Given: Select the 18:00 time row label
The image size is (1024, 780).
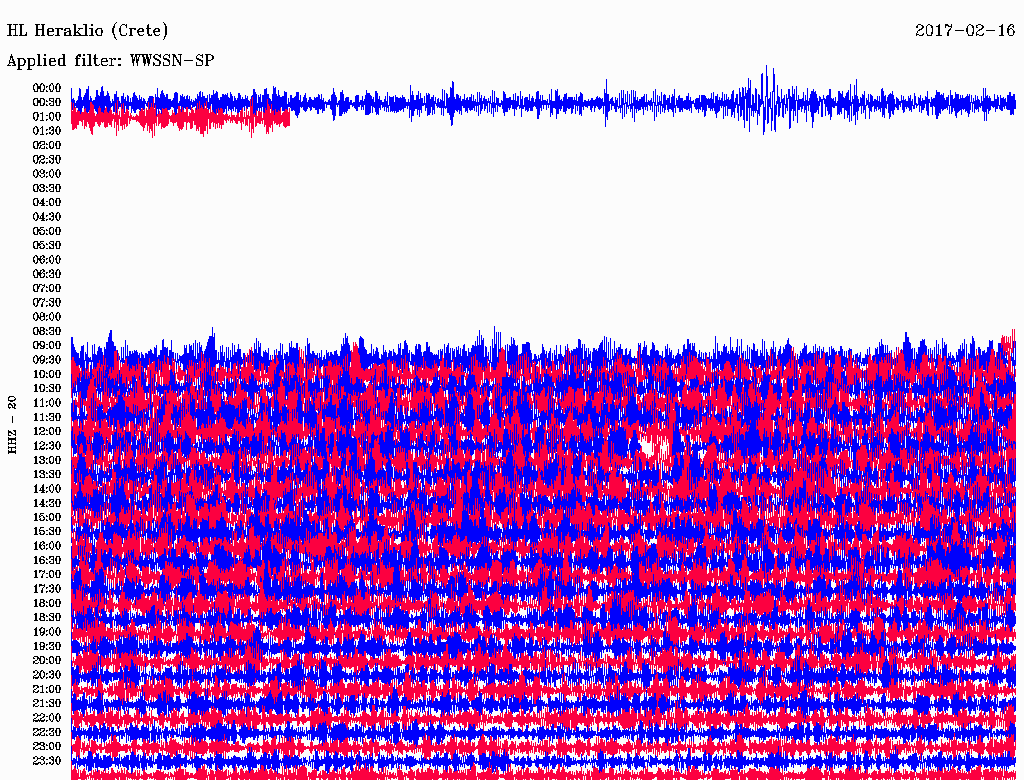Looking at the screenshot, I should [x=47, y=603].
